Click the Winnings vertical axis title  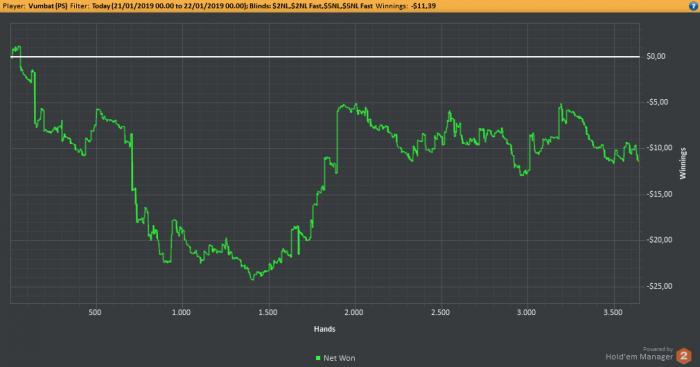[683, 163]
